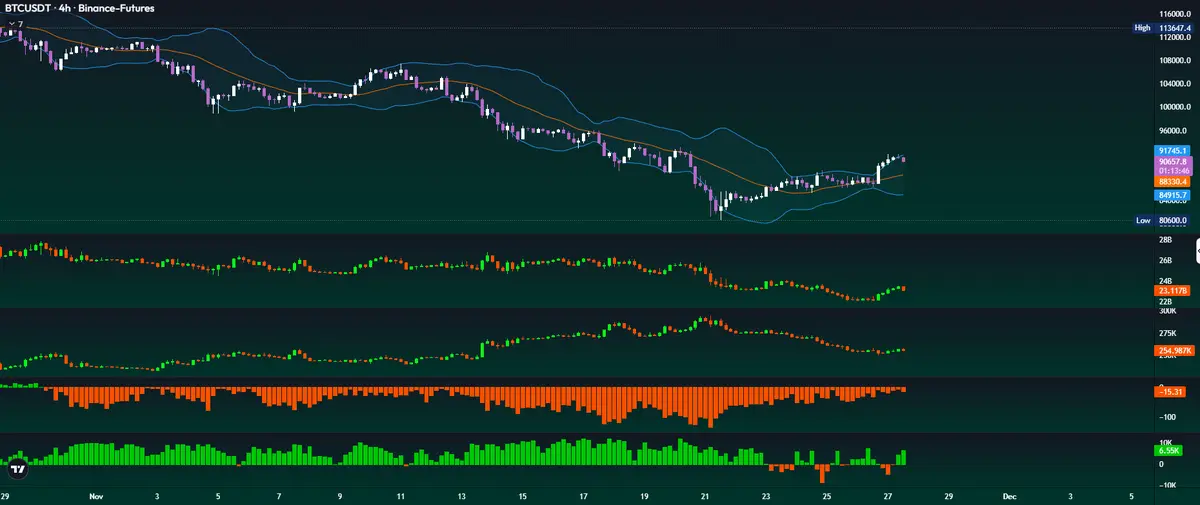This screenshot has width=1200, height=505.
Task: Click the 108000.0 price axis label
Action: [1174, 61]
